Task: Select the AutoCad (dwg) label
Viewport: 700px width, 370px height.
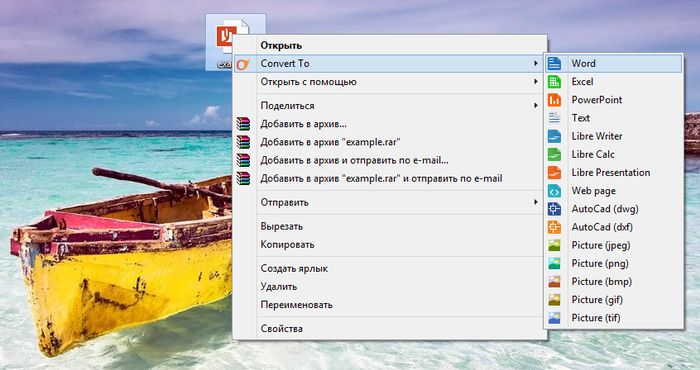Action: click(605, 209)
